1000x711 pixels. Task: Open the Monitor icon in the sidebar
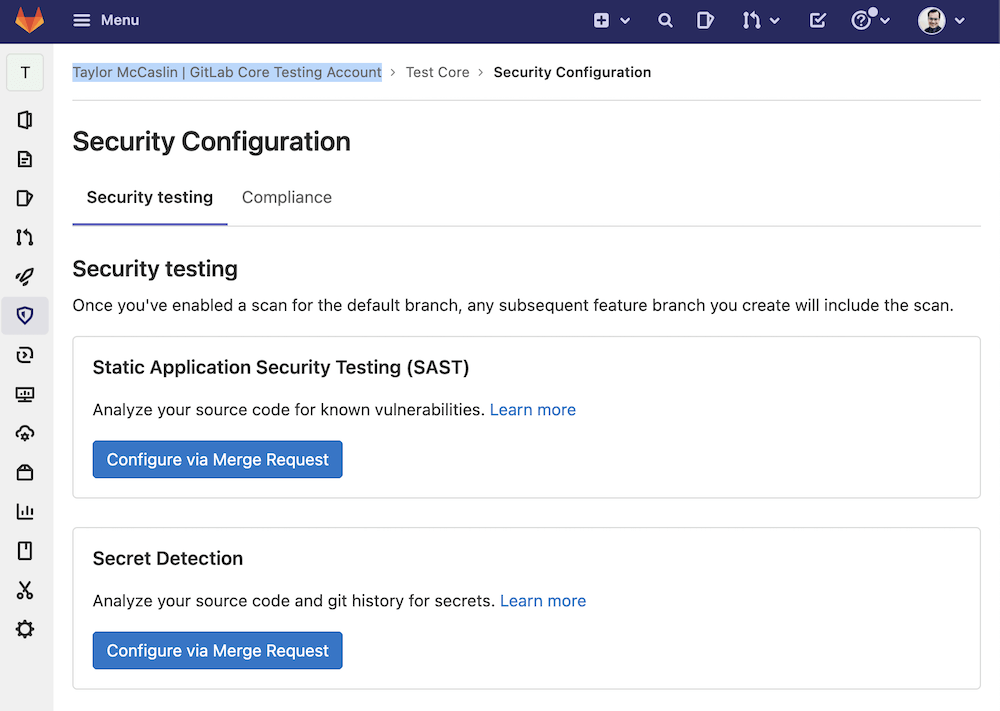tap(25, 394)
